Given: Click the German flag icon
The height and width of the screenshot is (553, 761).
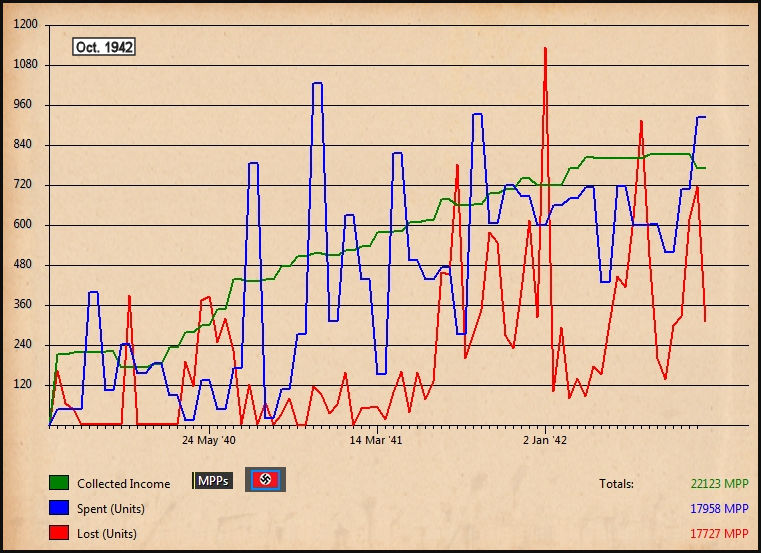Looking at the screenshot, I should click(265, 480).
